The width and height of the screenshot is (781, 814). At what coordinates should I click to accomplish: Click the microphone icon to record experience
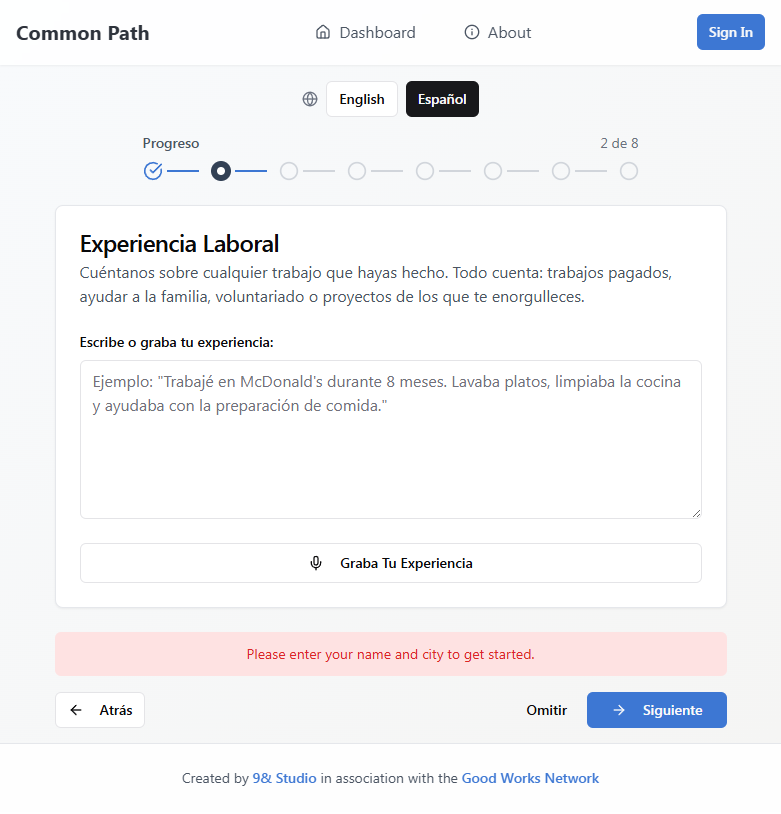tap(316, 563)
